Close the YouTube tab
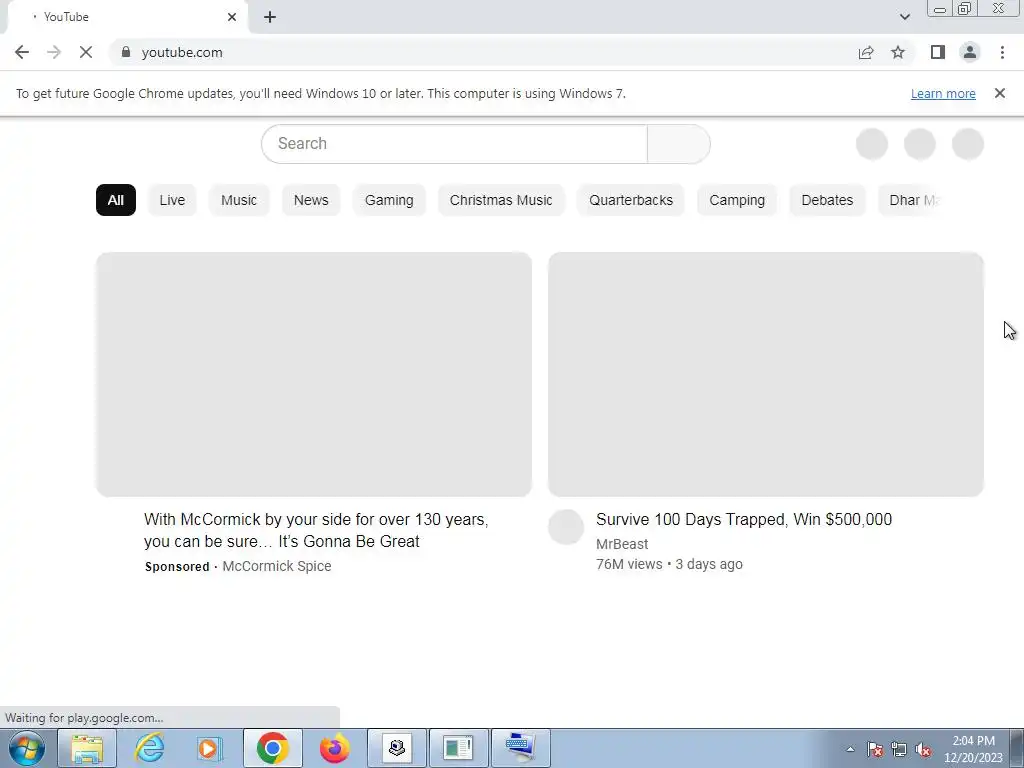The image size is (1024, 768). pos(232,17)
